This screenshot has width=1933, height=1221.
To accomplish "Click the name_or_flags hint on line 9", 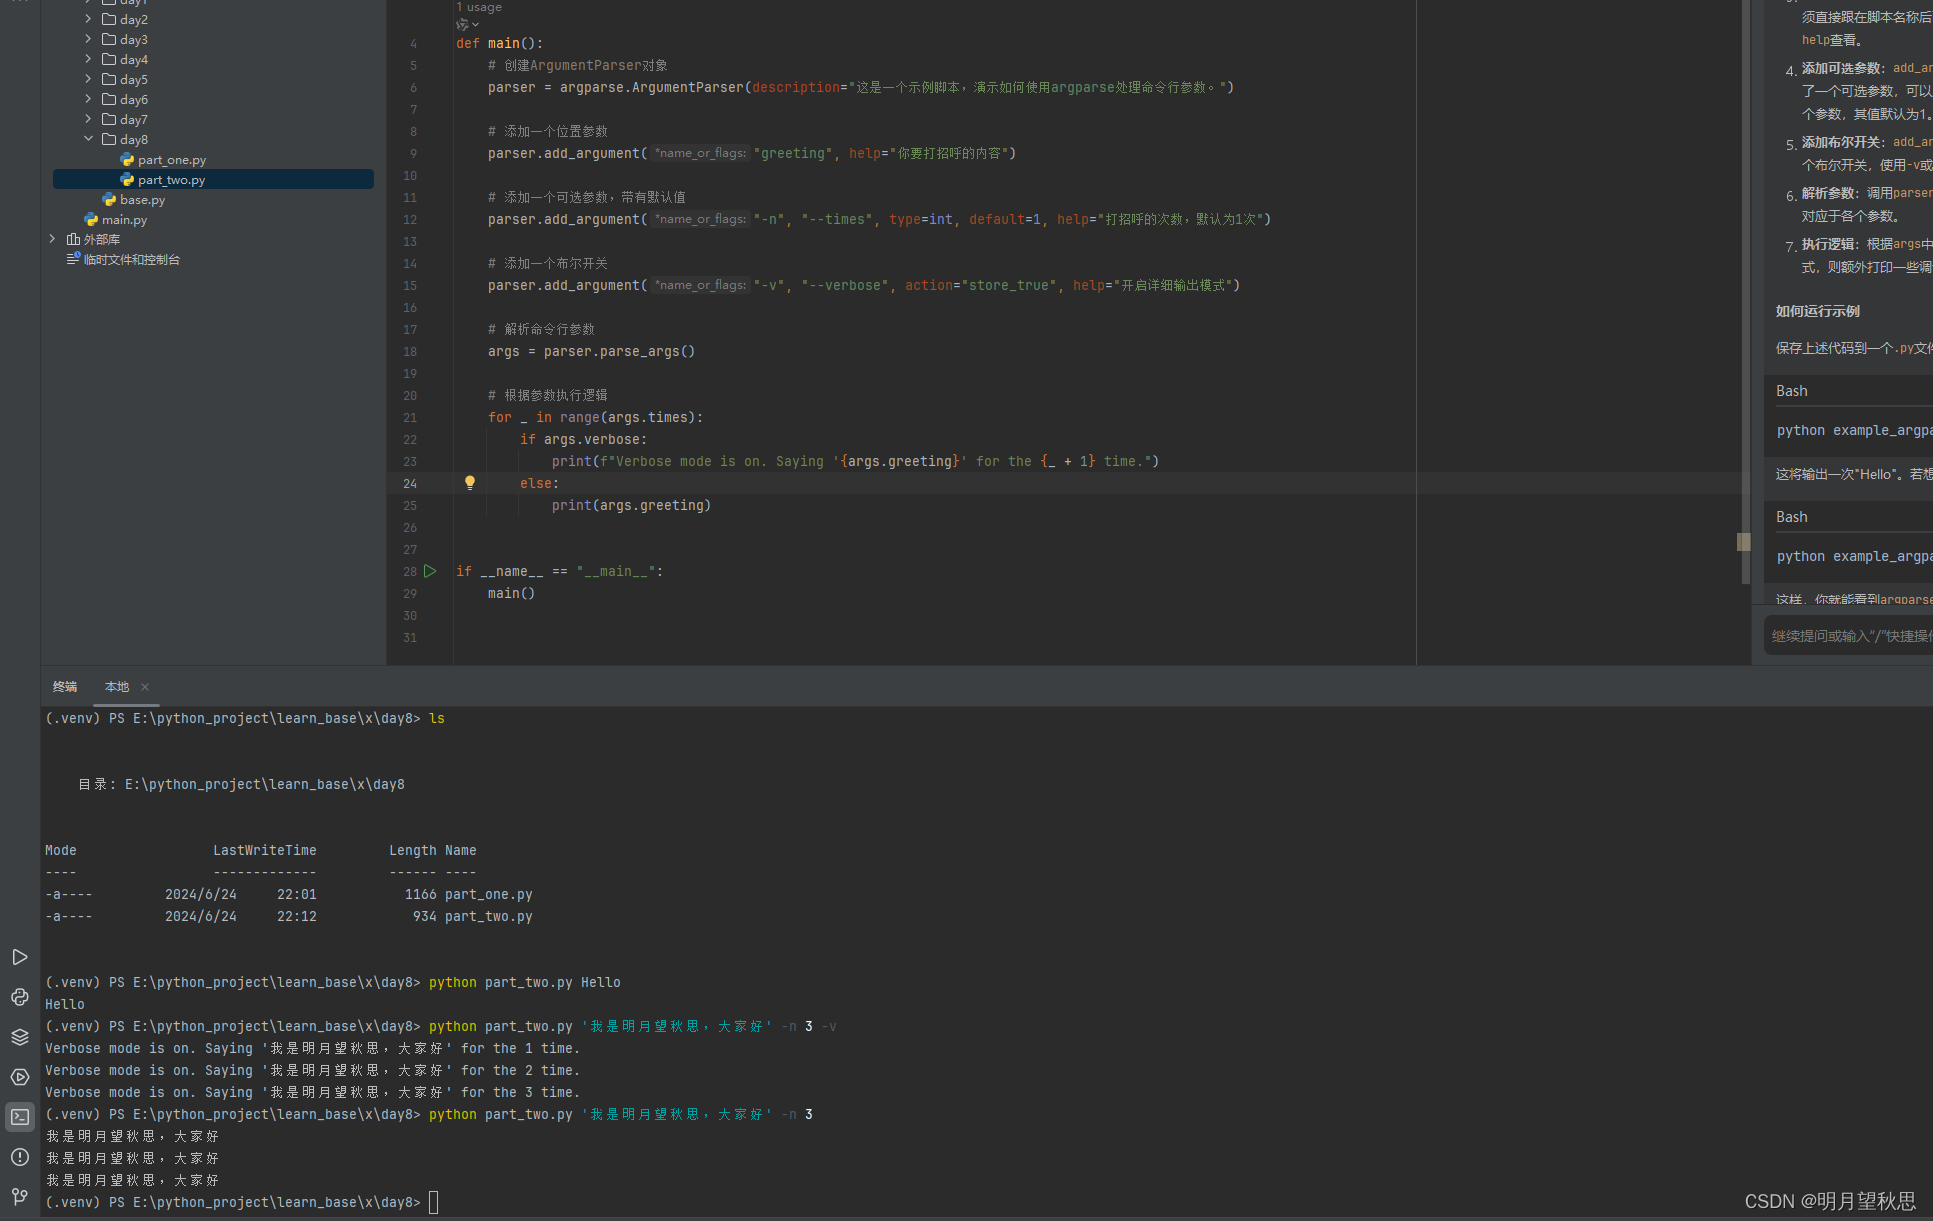I will (700, 153).
